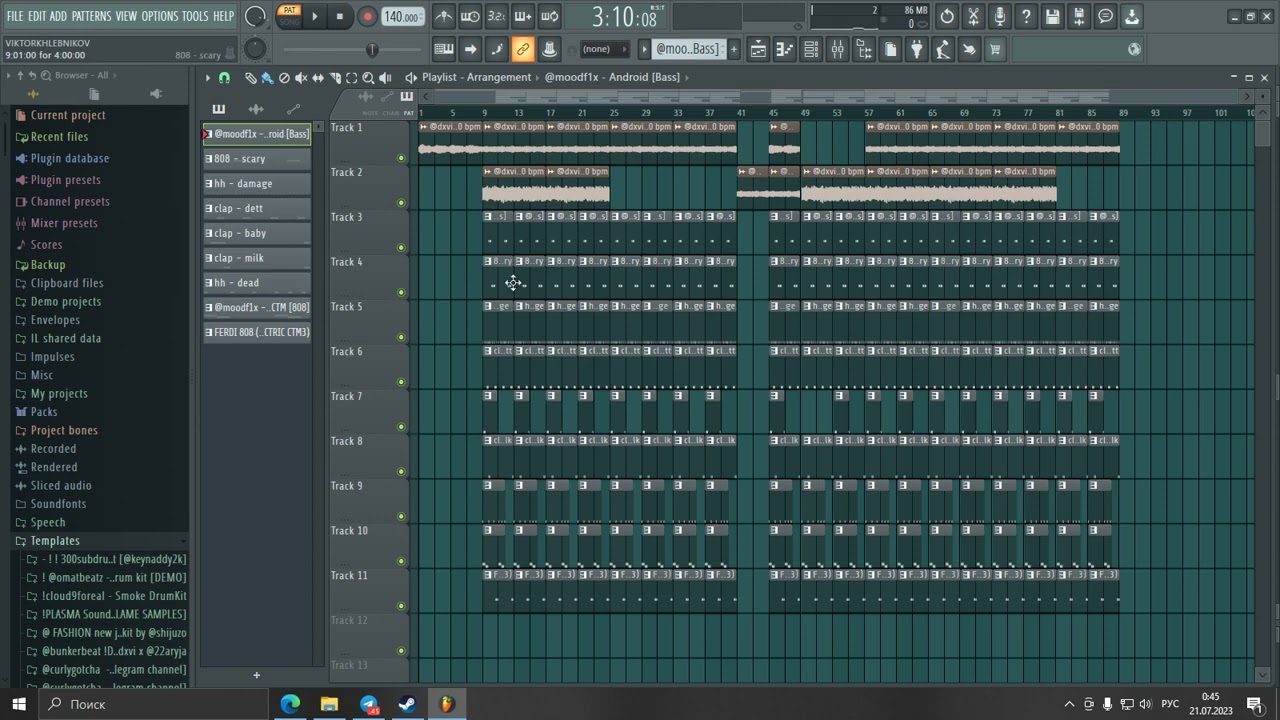Select the 'clap - milk' pattern
Viewport: 1280px width, 720px height.
tap(257, 258)
